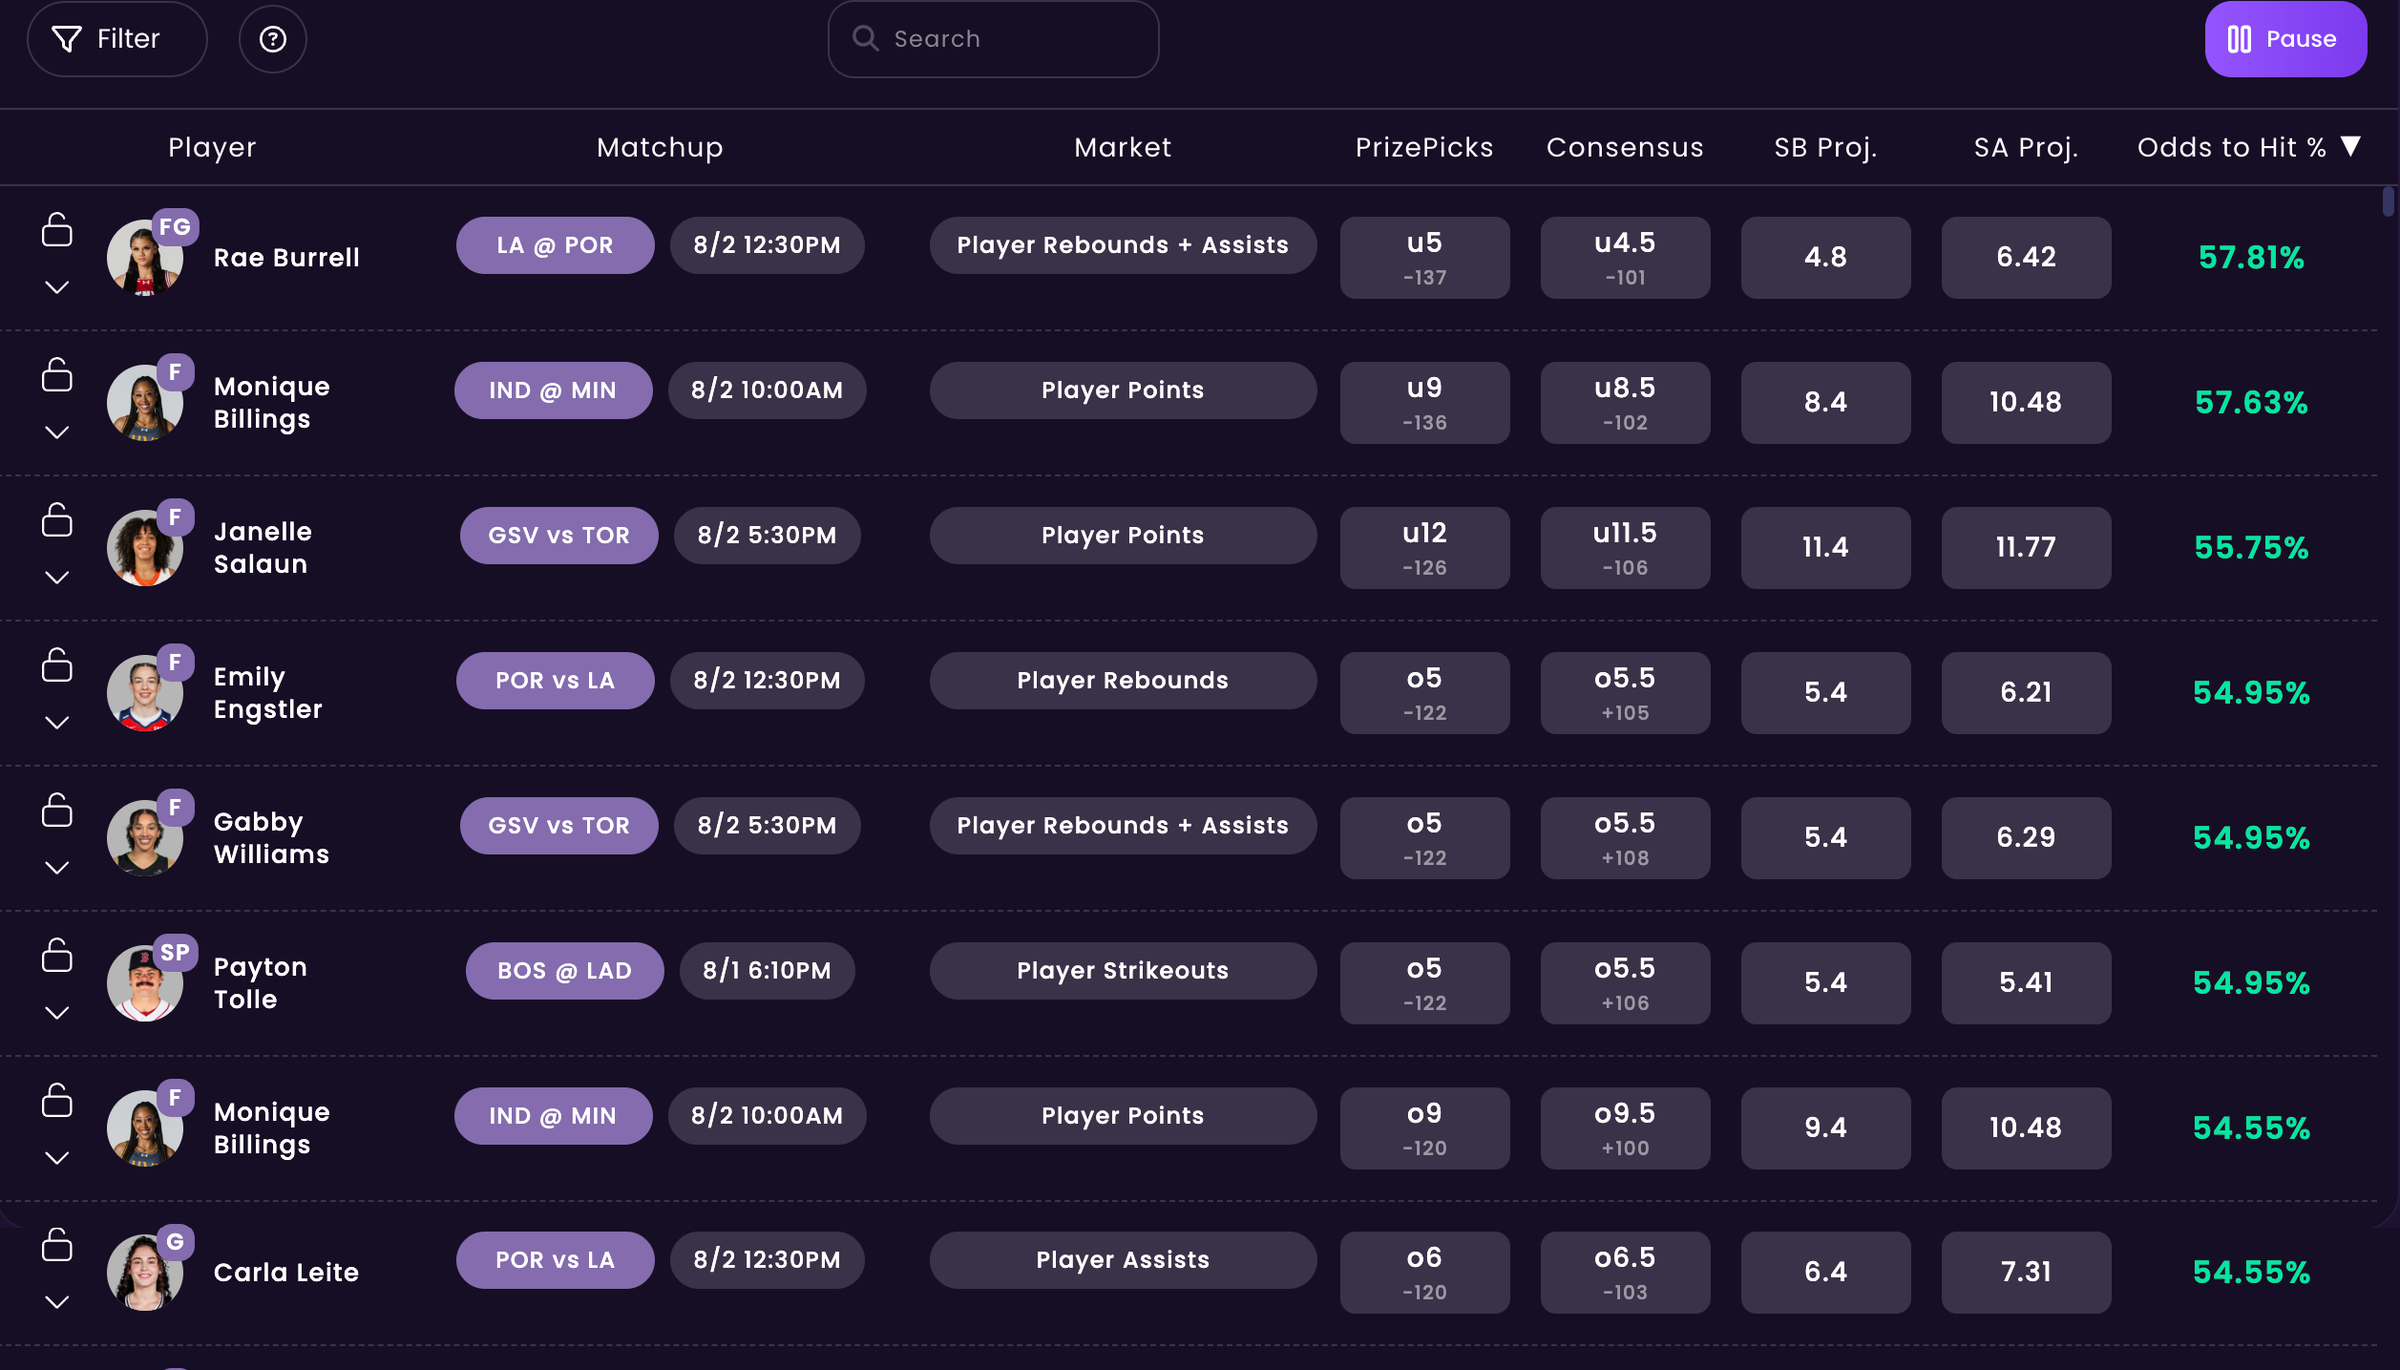The width and height of the screenshot is (2400, 1370).
Task: Toggle lock for Monique Billings o9 row
Action: pyautogui.click(x=57, y=1099)
